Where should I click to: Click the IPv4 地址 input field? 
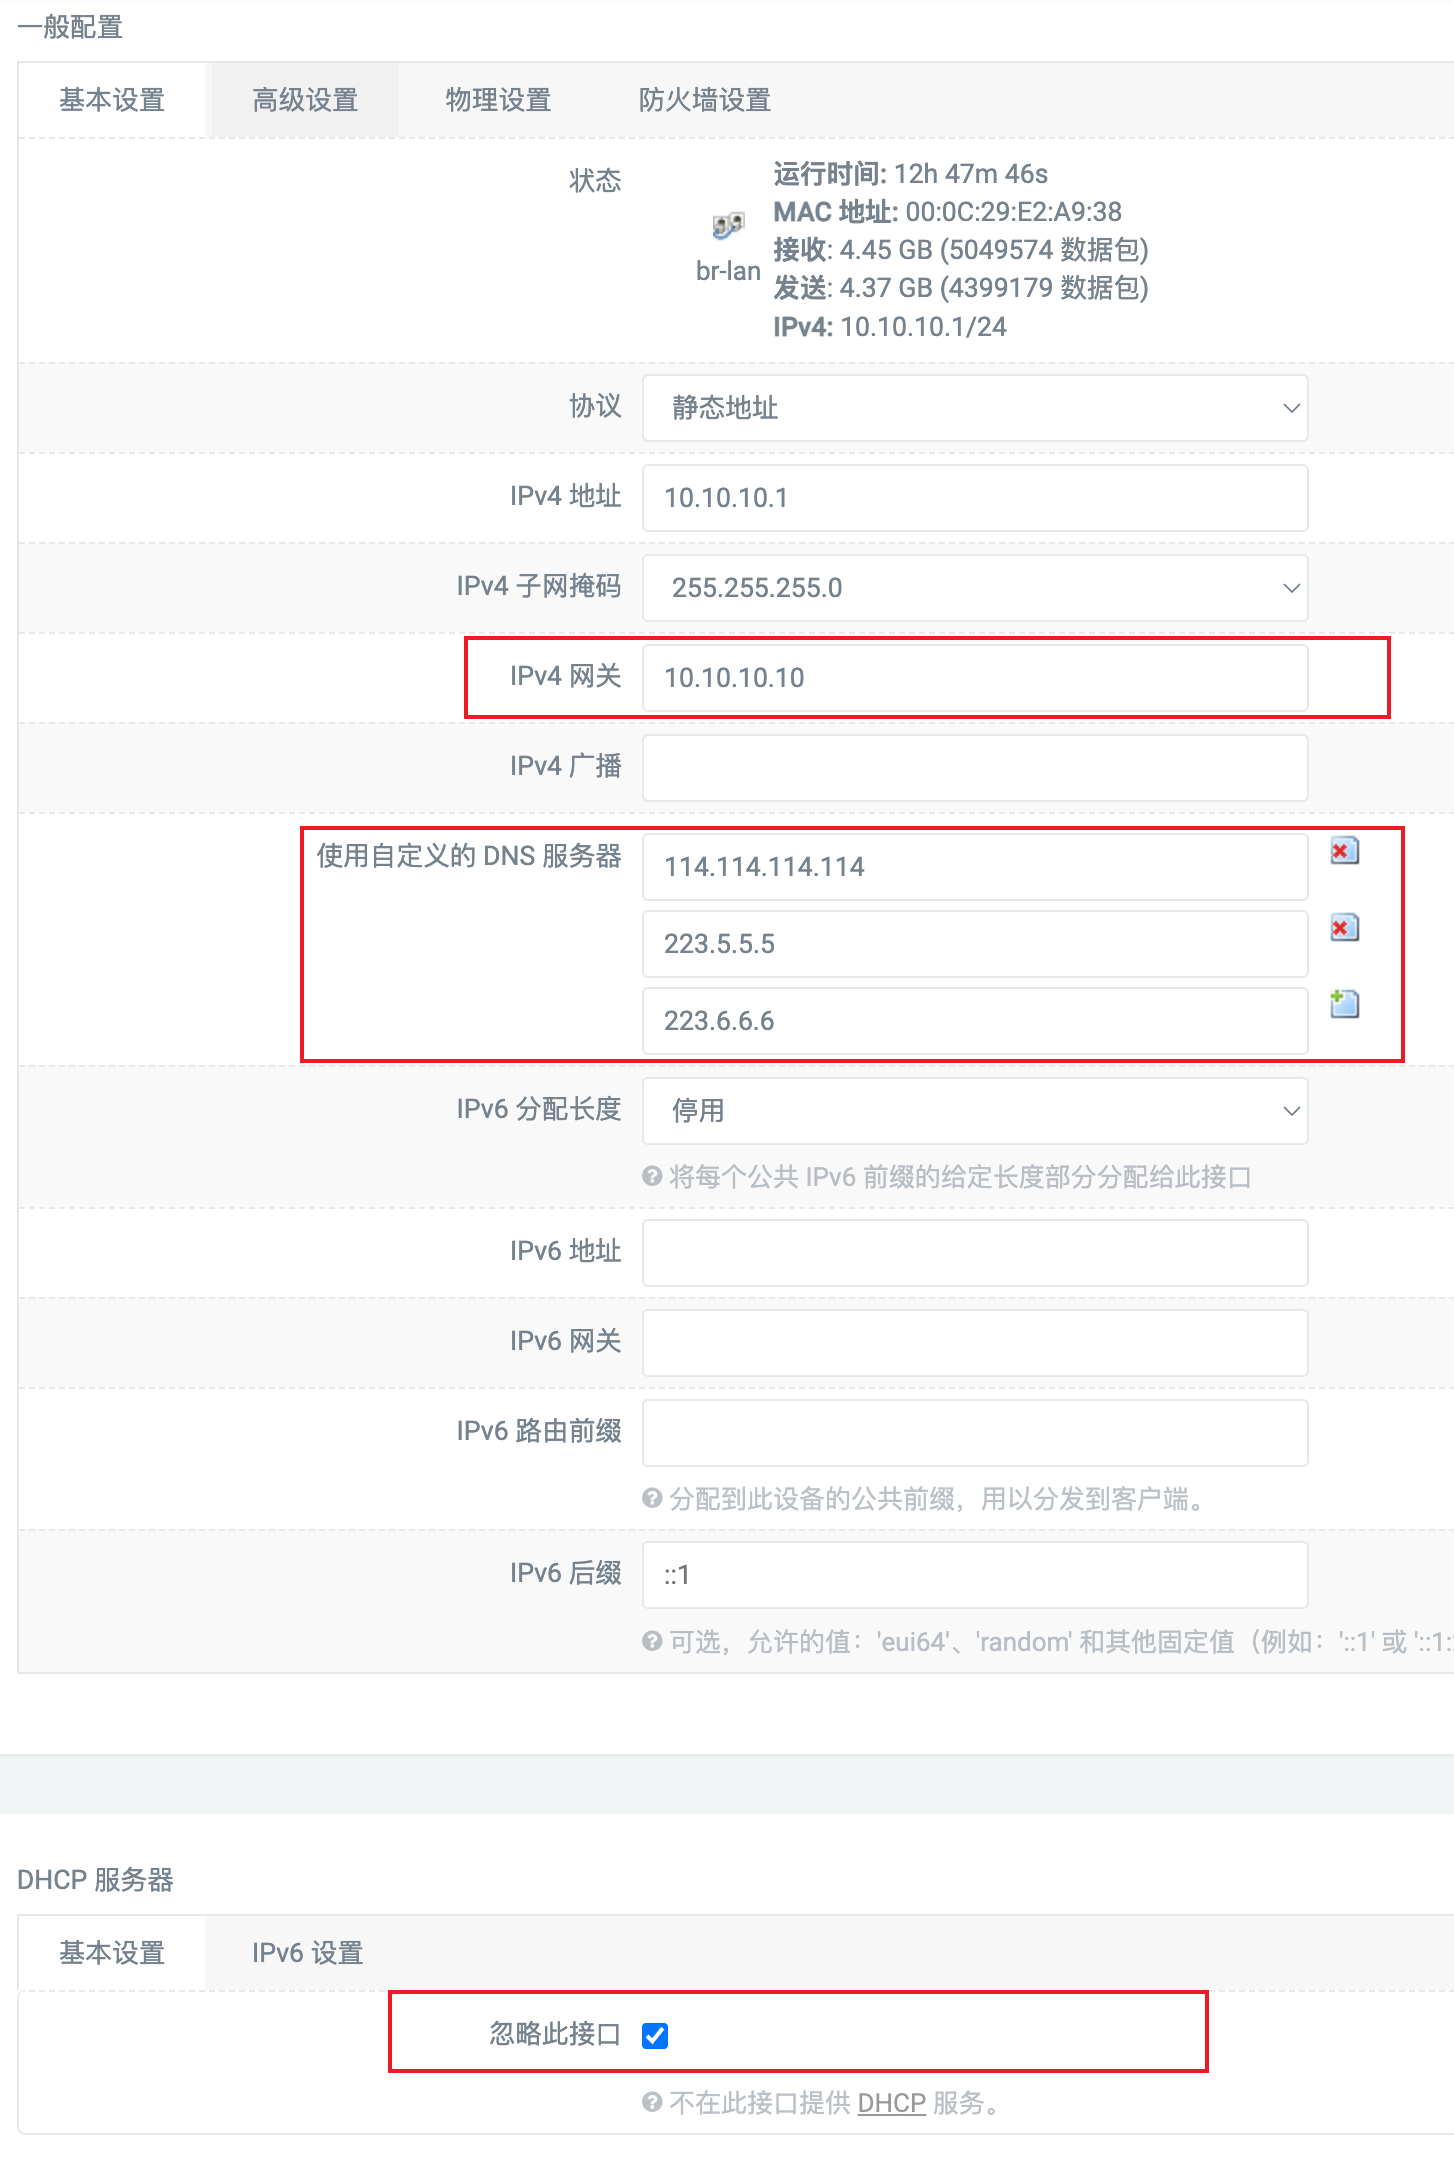pos(974,498)
